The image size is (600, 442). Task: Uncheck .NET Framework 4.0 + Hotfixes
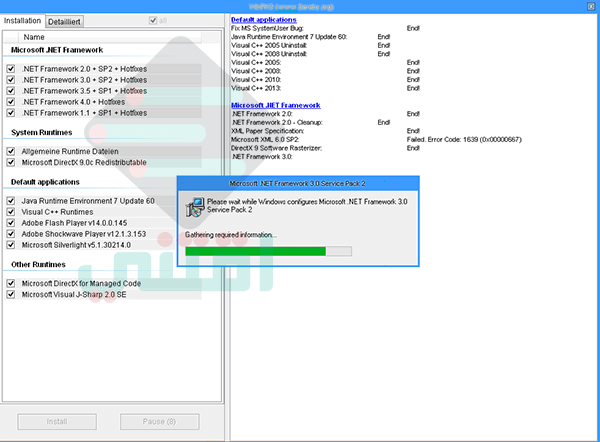click(11, 102)
